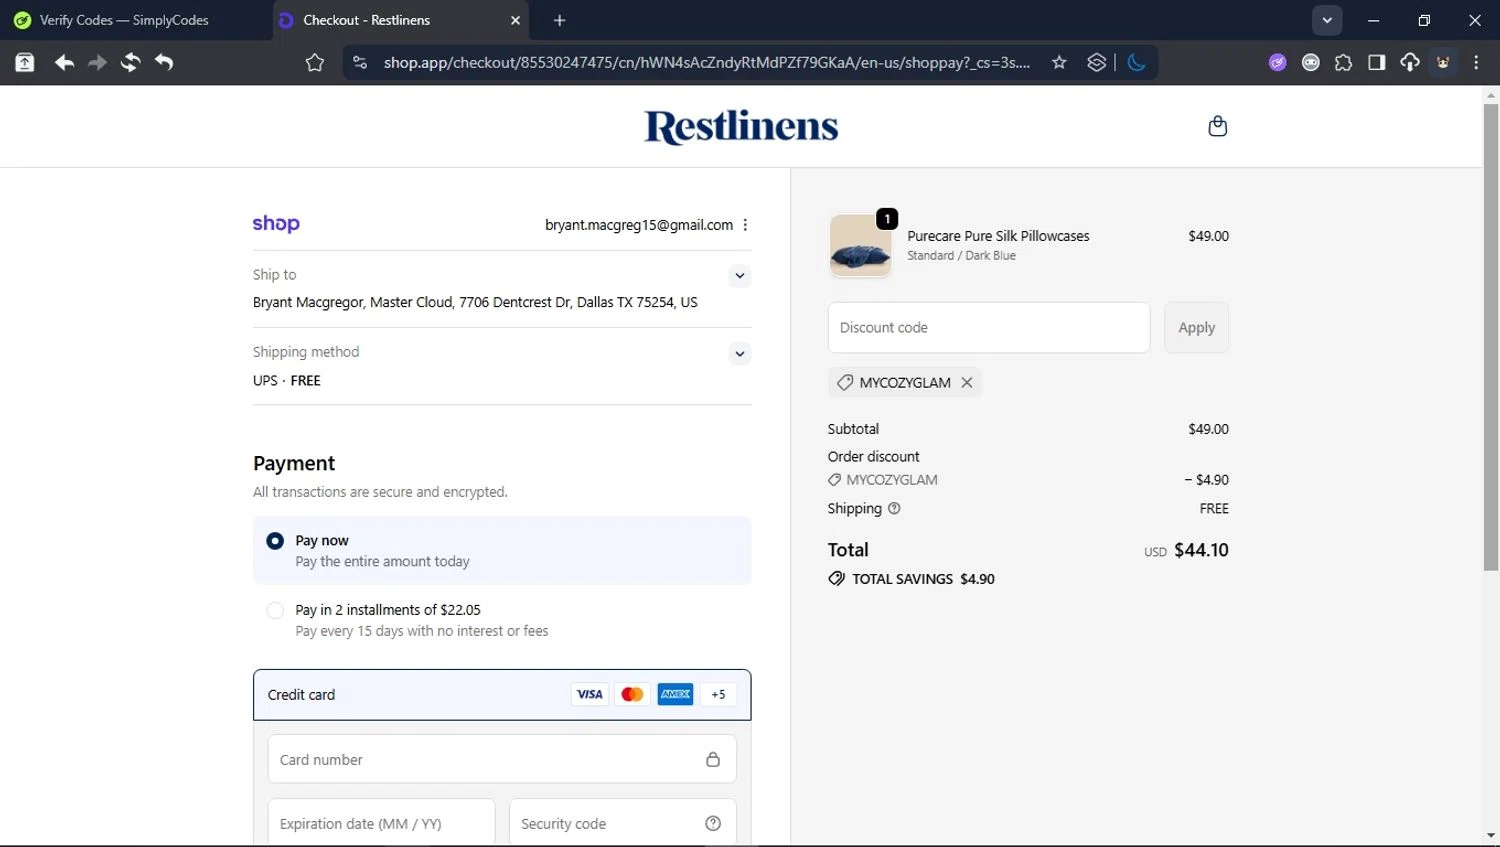Click the undo-style curved arrow toolbar icon

click(164, 62)
